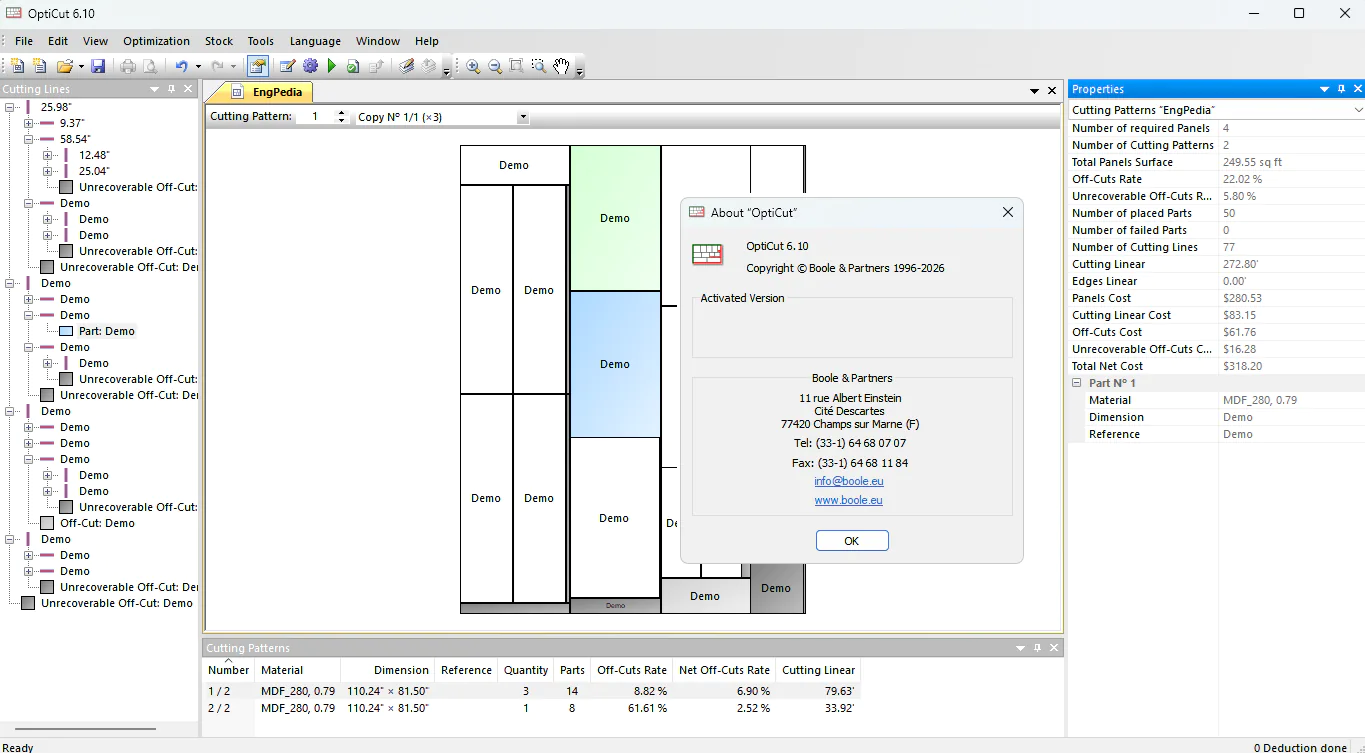
Task: Click the document with green check icon
Action: [353, 66]
